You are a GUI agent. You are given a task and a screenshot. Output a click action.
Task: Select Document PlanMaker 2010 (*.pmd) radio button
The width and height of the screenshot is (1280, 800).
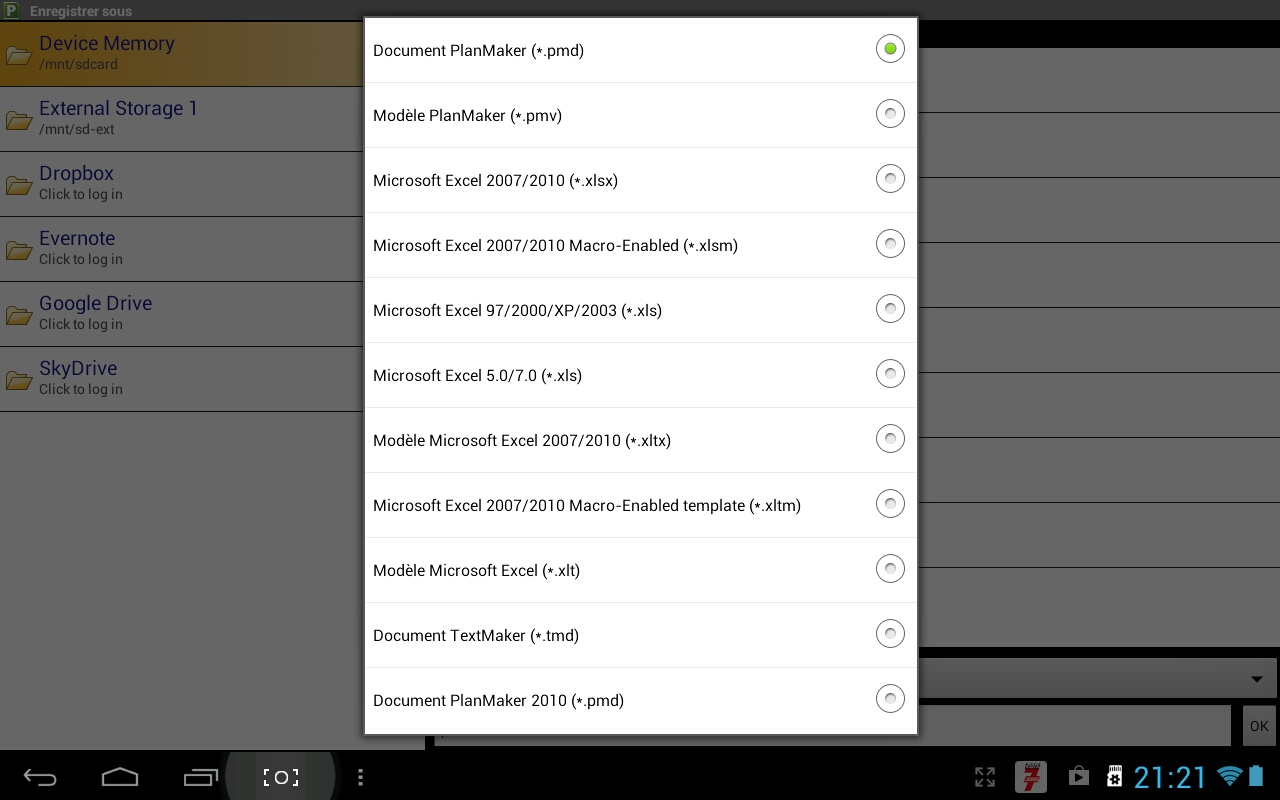tap(890, 699)
